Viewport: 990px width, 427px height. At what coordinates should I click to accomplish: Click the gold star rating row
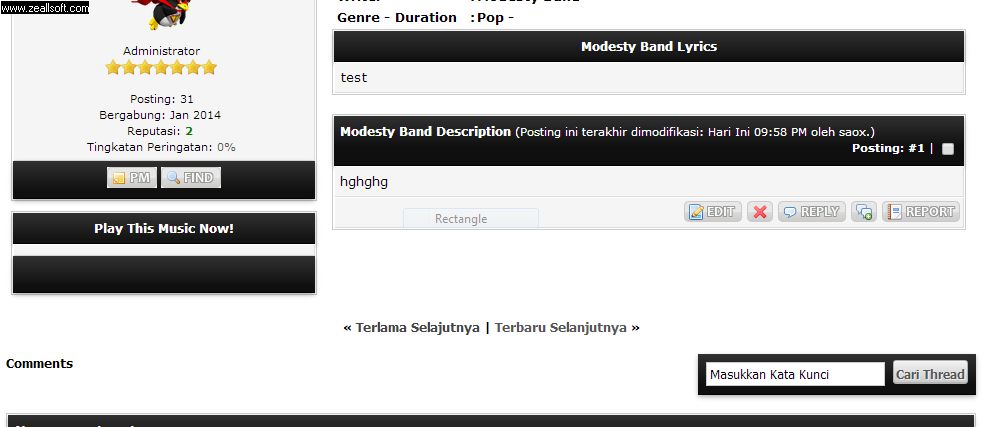point(161,68)
